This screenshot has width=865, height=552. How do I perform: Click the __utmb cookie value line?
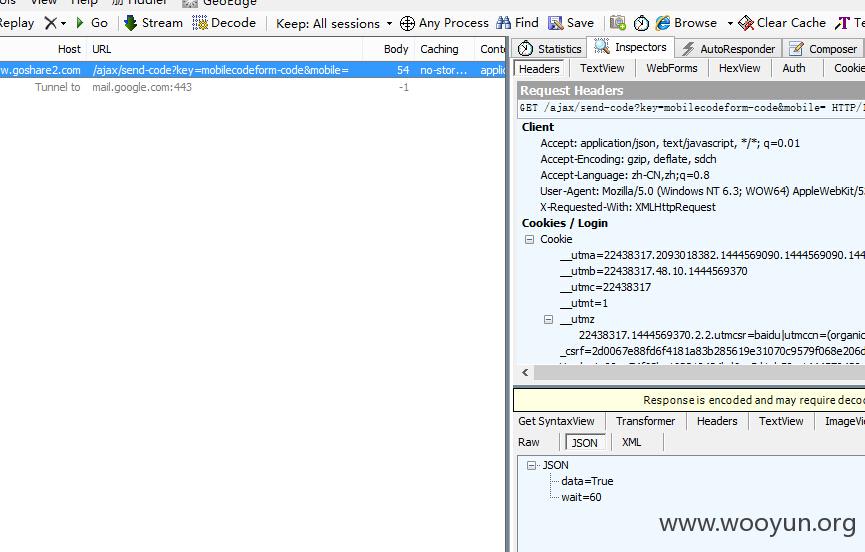coord(654,271)
